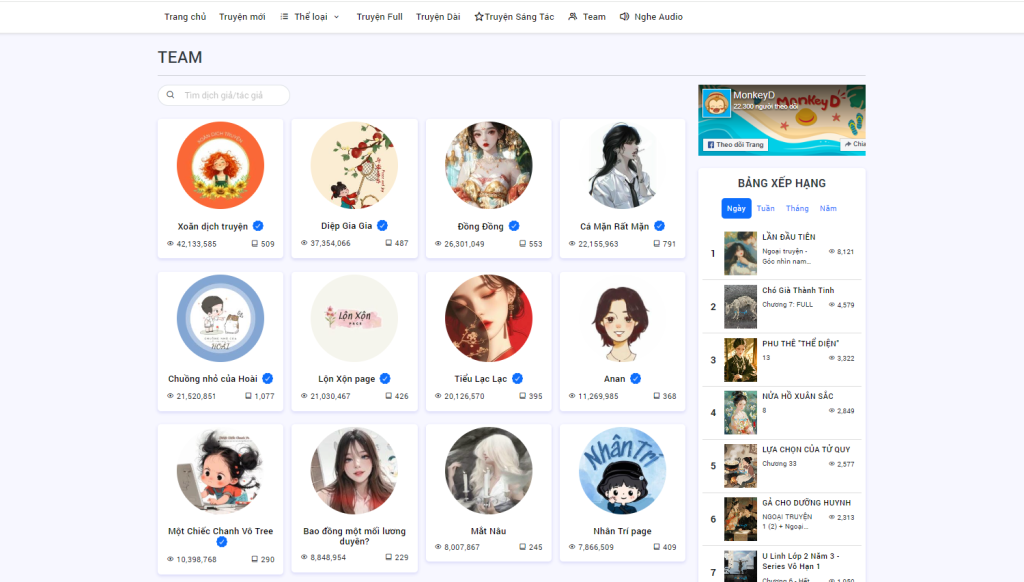The image size is (1024, 582).
Task: Focus the Tìm dịch giả/tác giả search field
Action: (232, 95)
